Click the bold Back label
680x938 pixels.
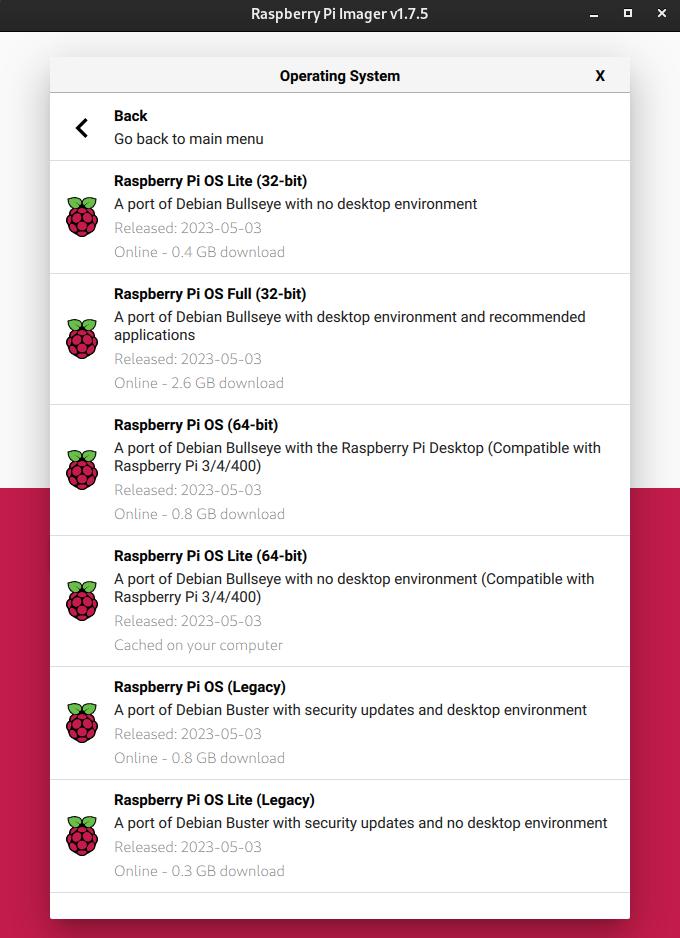click(x=131, y=116)
